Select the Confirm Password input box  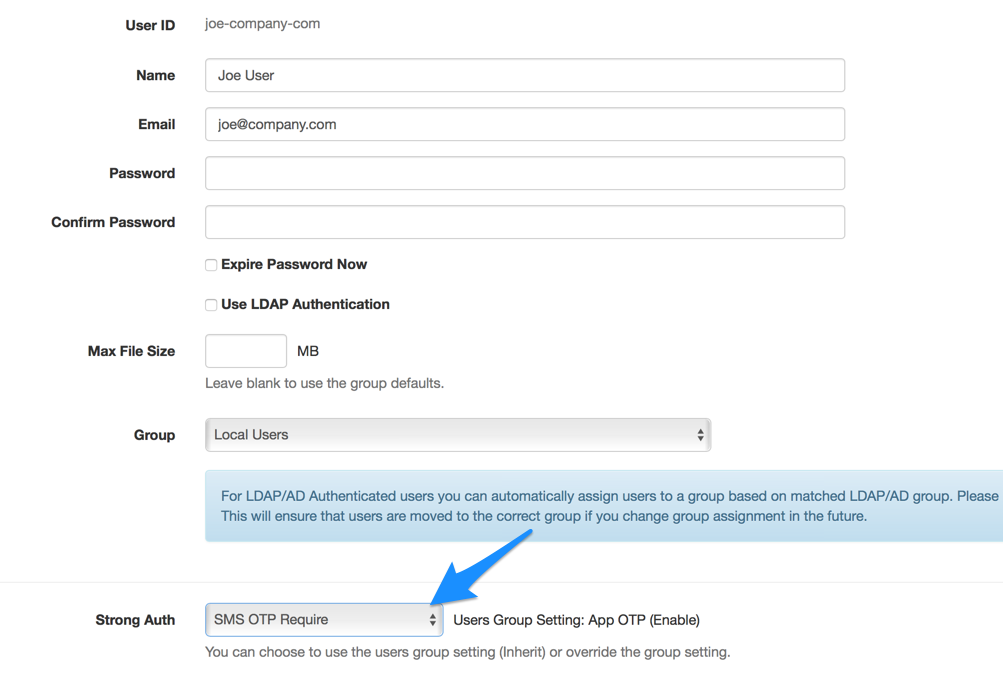[x=524, y=222]
